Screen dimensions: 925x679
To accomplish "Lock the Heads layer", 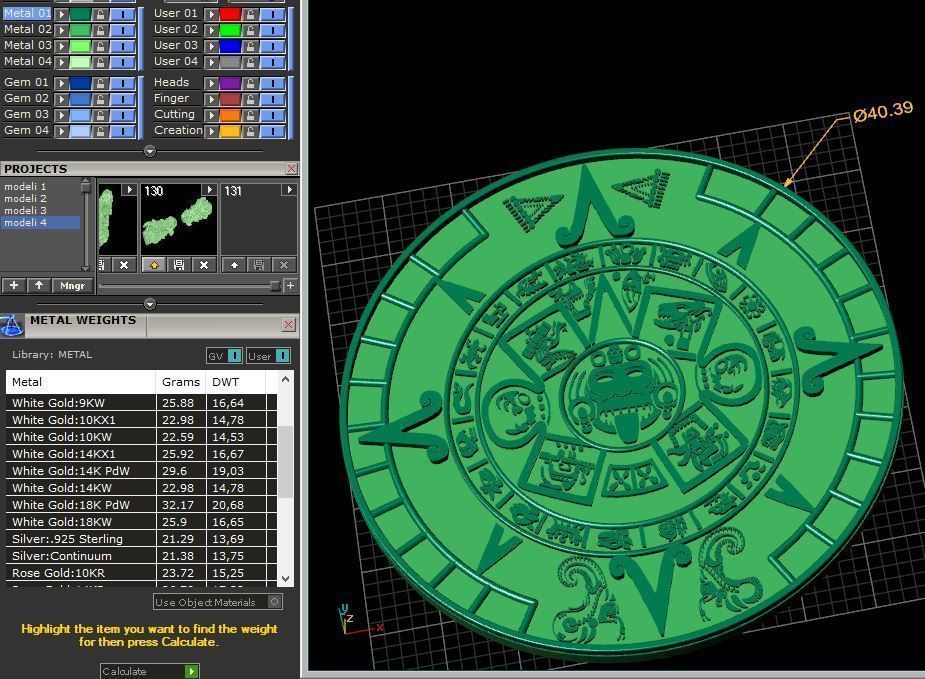I will (251, 83).
